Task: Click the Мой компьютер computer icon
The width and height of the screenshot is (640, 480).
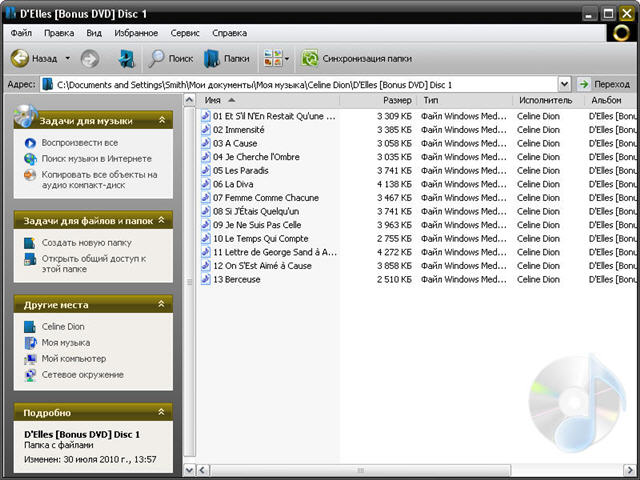Action: click(x=30, y=359)
